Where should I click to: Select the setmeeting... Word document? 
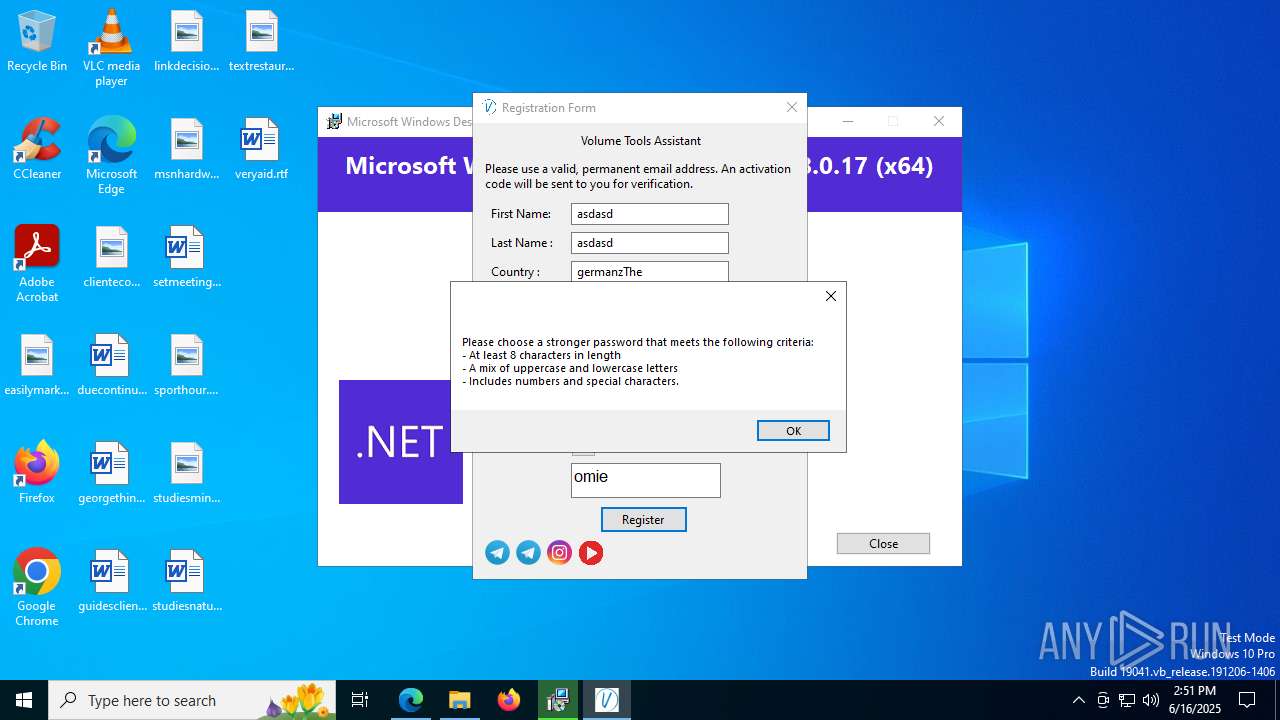coord(186,257)
